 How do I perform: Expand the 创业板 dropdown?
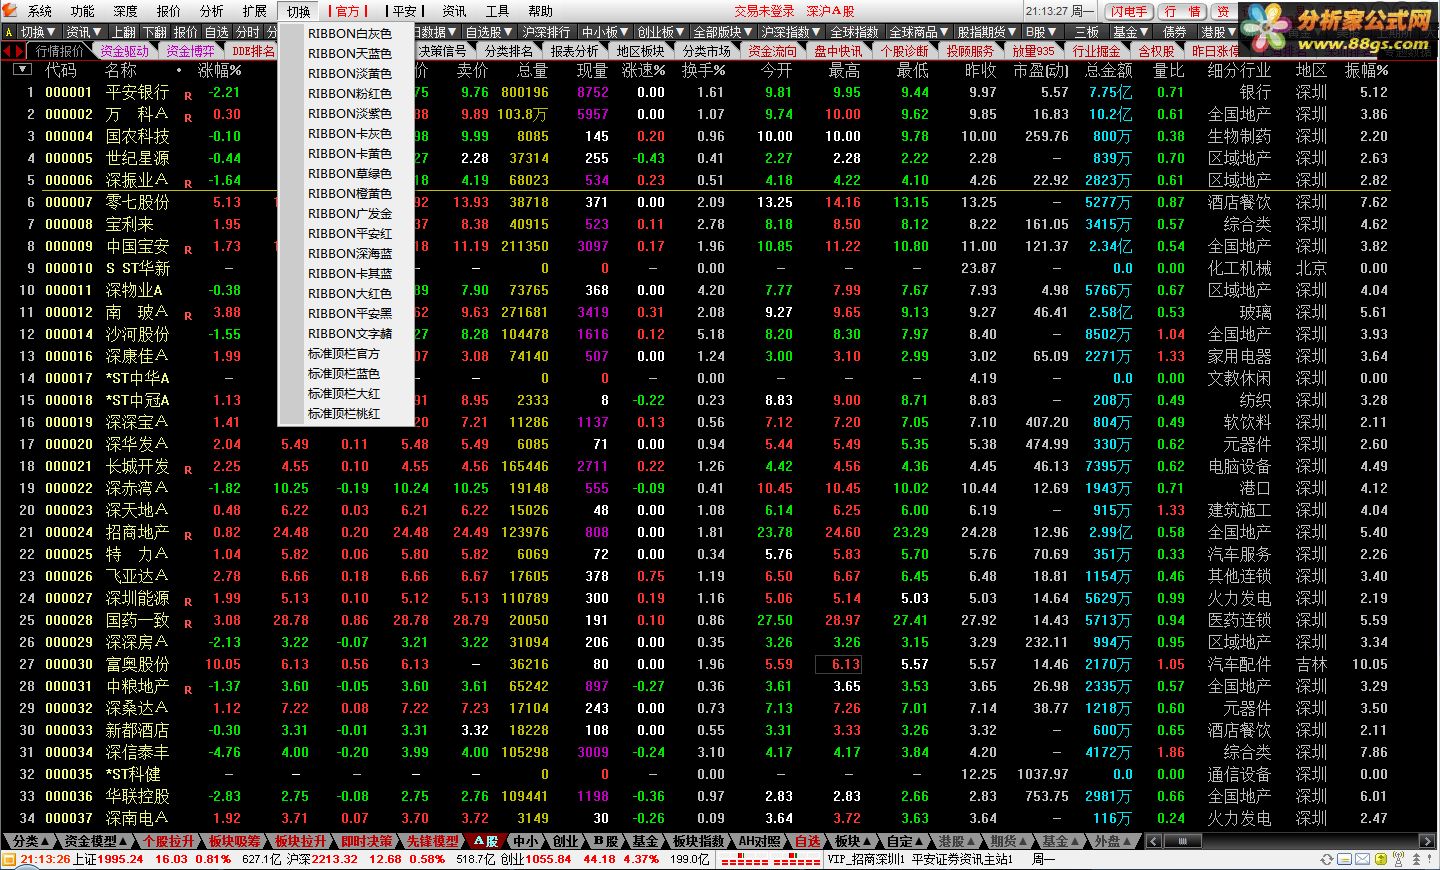click(x=661, y=32)
